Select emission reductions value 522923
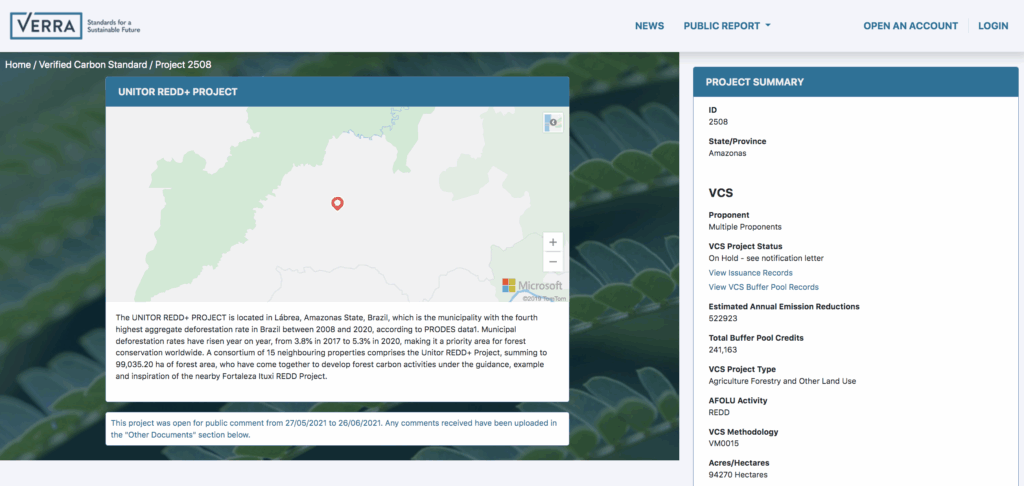The image size is (1024, 486). (722, 319)
